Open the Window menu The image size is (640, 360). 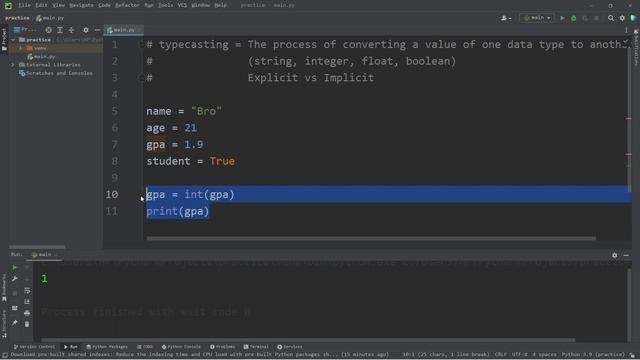click(200, 5)
